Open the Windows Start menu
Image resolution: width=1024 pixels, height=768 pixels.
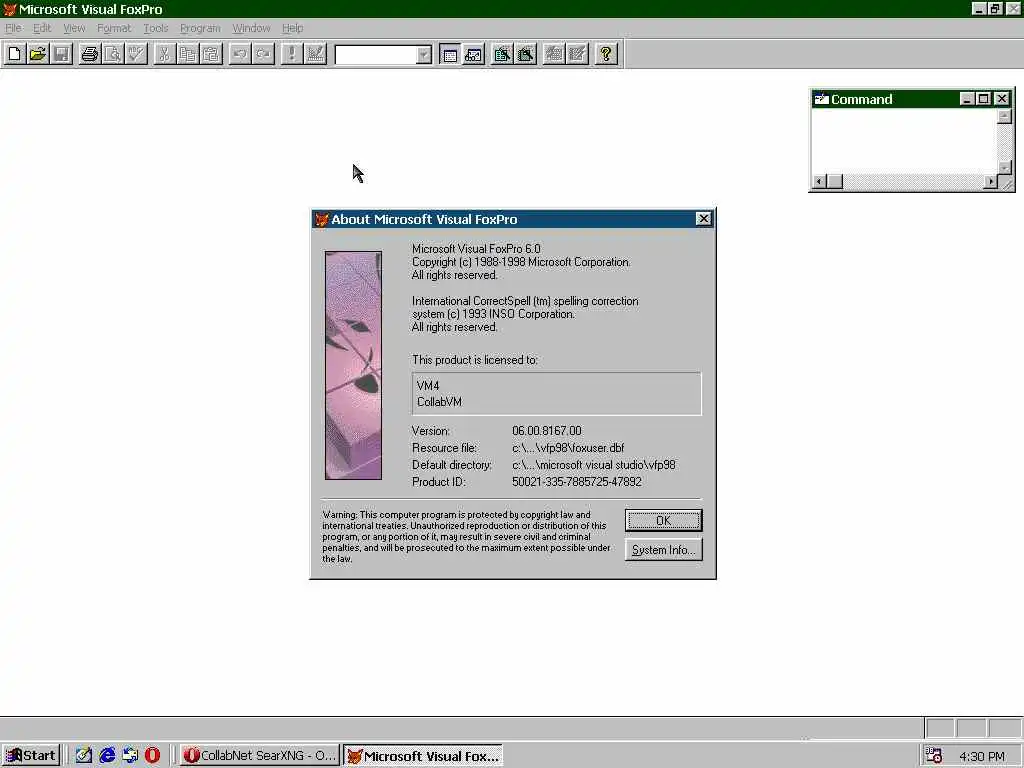tap(31, 756)
